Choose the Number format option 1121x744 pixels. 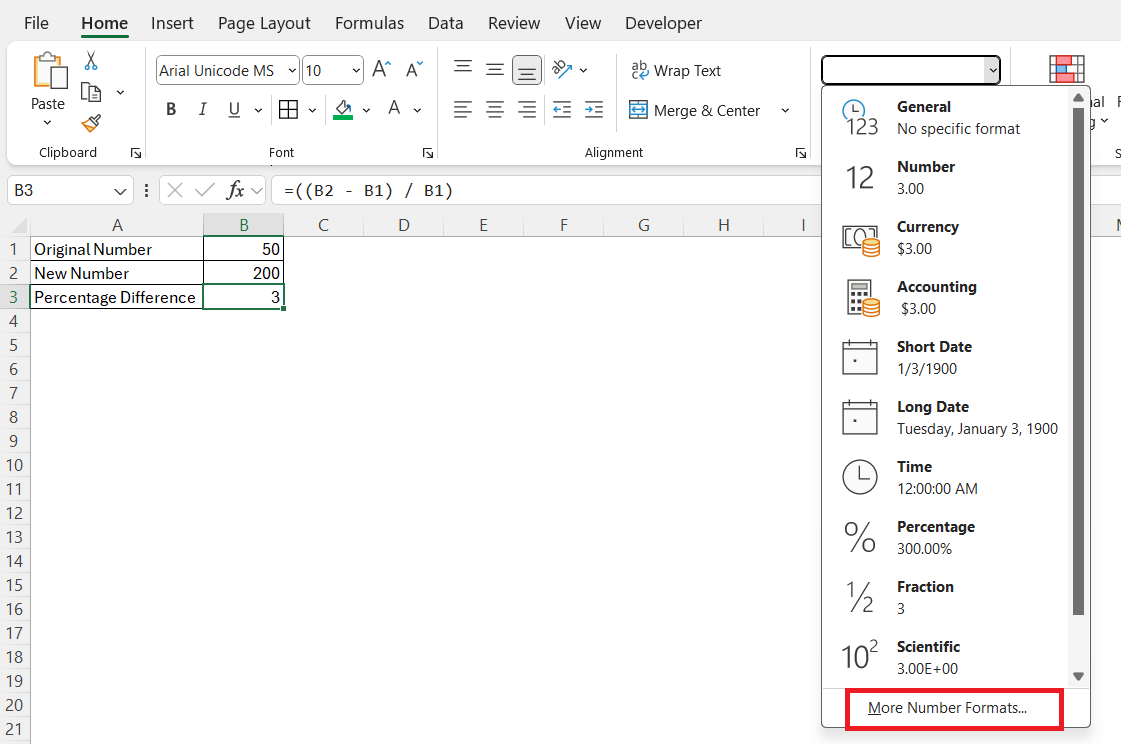click(946, 177)
